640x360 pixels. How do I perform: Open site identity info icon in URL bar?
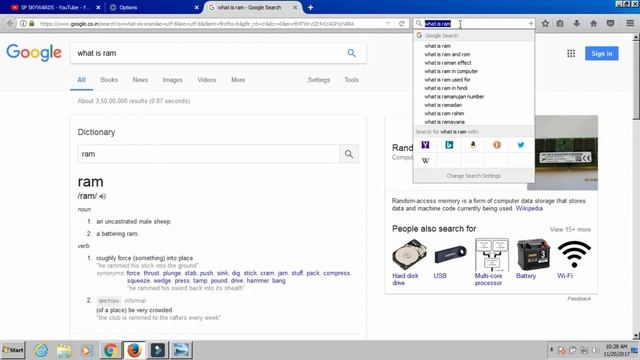(x=23, y=24)
